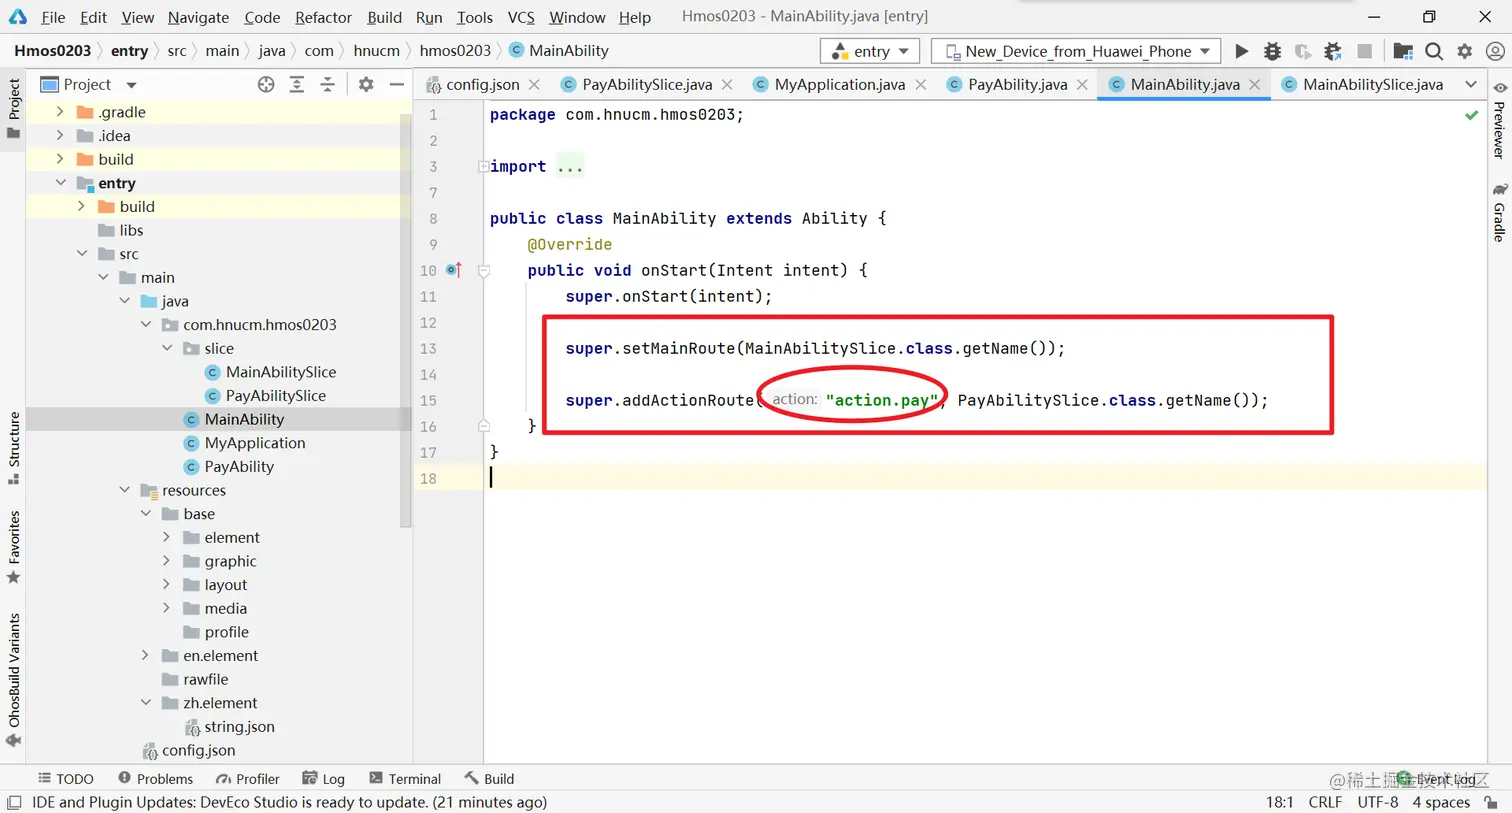Click the stop process square icon
The image size is (1512, 813).
[1364, 51]
